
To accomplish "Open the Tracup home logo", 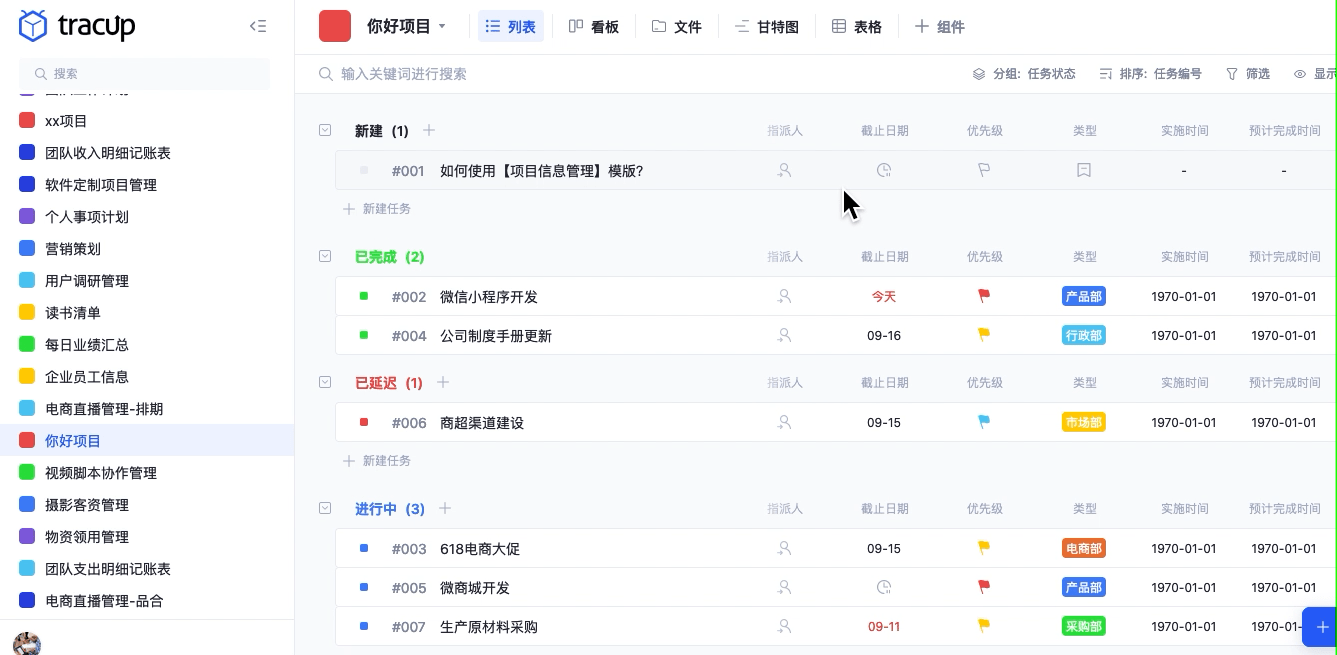I will tap(76, 27).
